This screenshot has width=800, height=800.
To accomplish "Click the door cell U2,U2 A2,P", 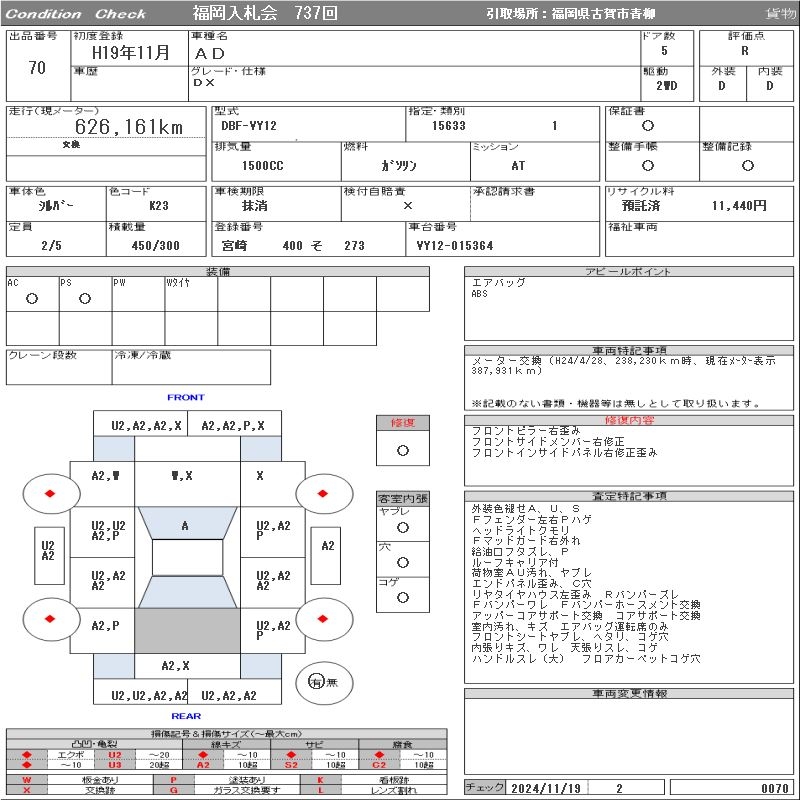I will [102, 532].
